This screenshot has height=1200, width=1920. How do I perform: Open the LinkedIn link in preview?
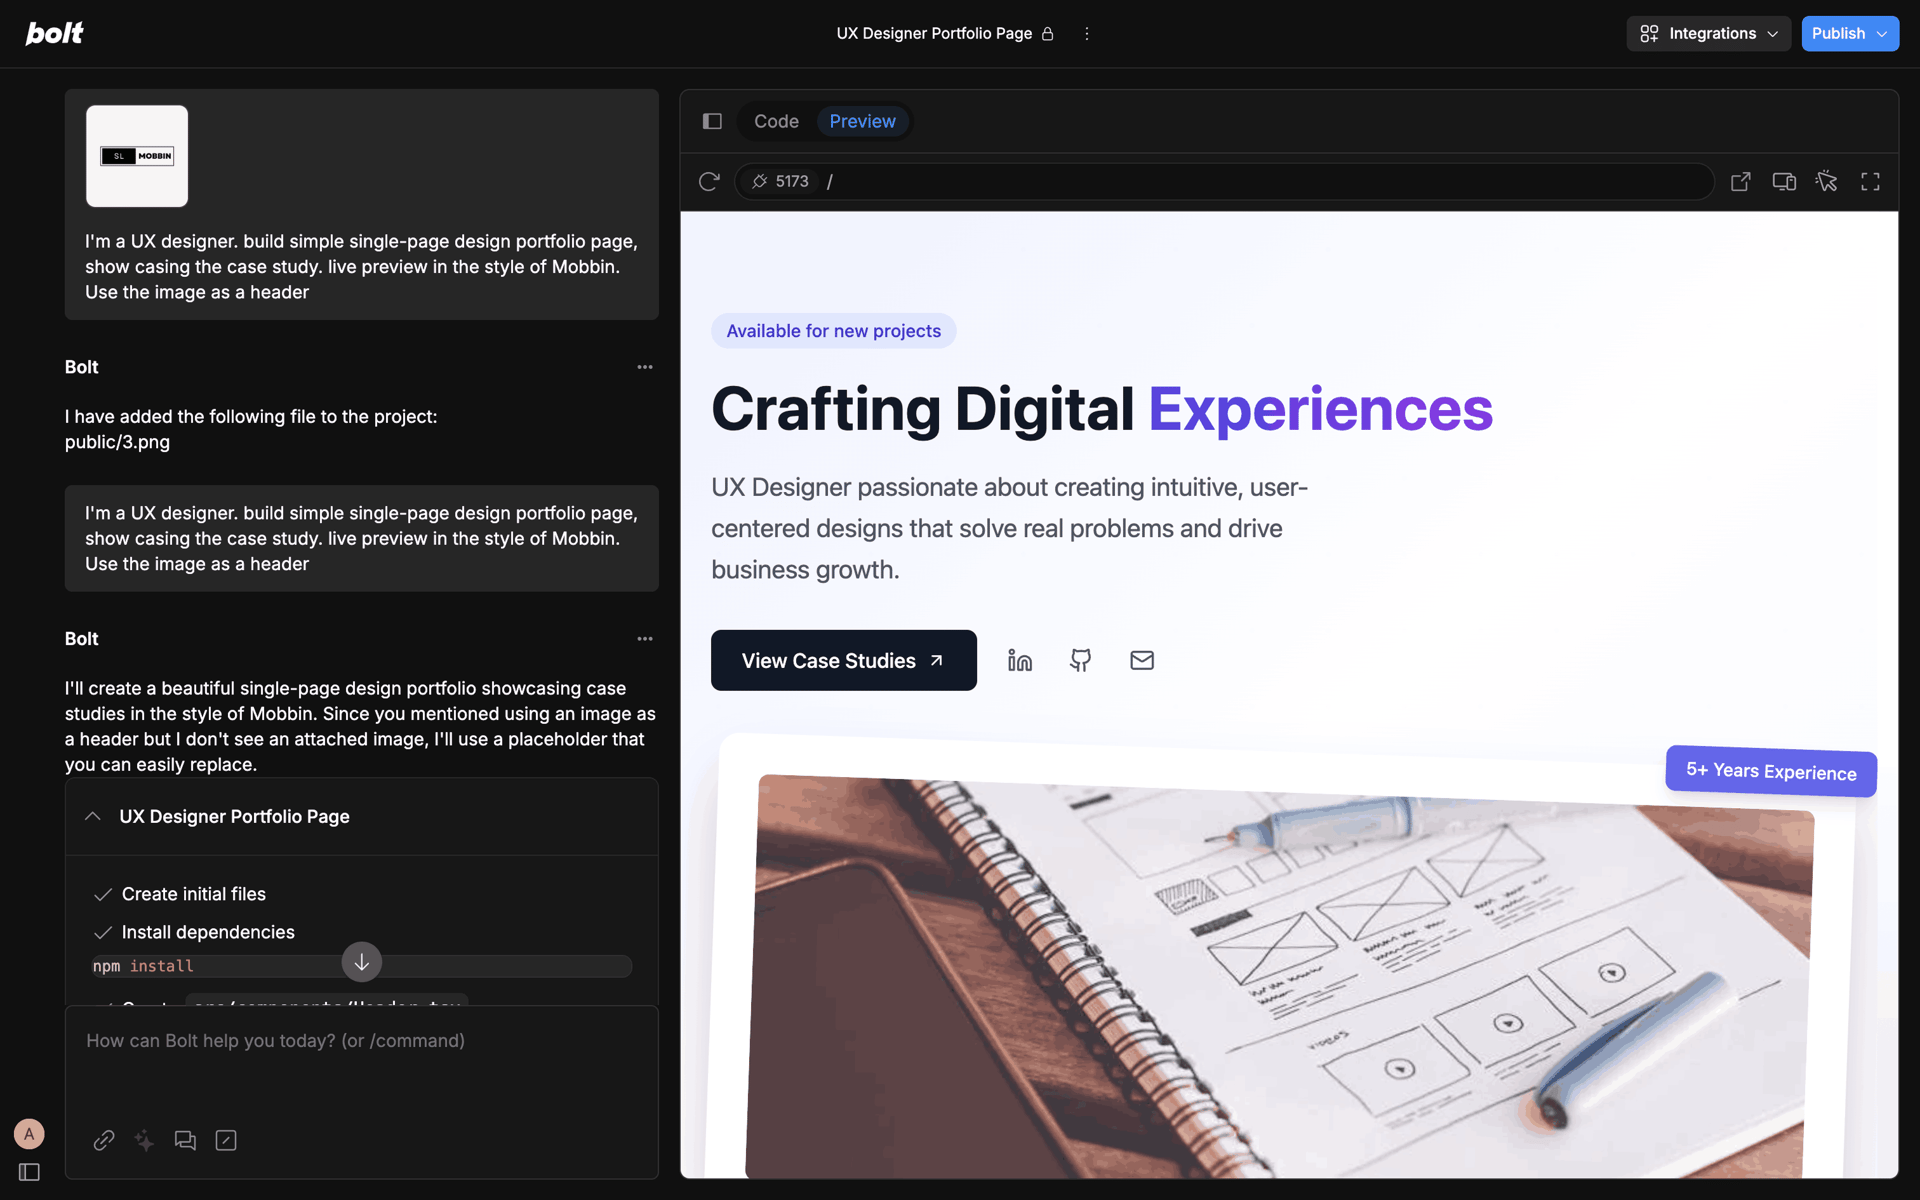[1020, 660]
